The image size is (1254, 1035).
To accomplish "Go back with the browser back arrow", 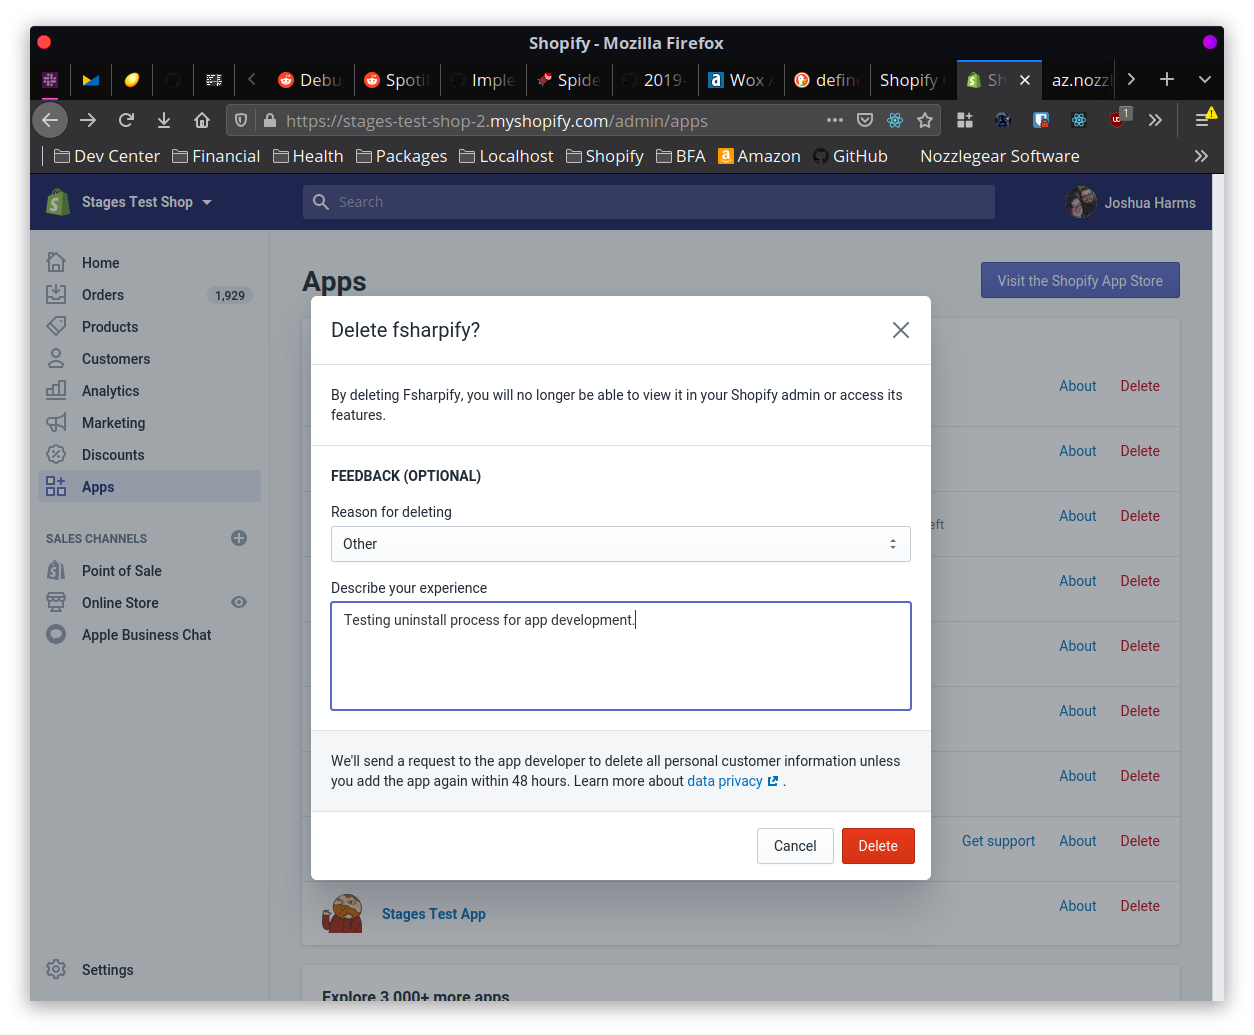I will tap(50, 120).
